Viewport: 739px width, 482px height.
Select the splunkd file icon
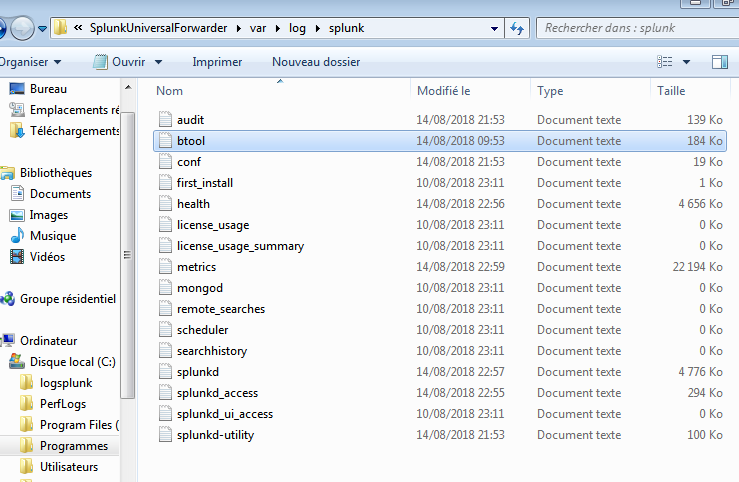pos(165,372)
